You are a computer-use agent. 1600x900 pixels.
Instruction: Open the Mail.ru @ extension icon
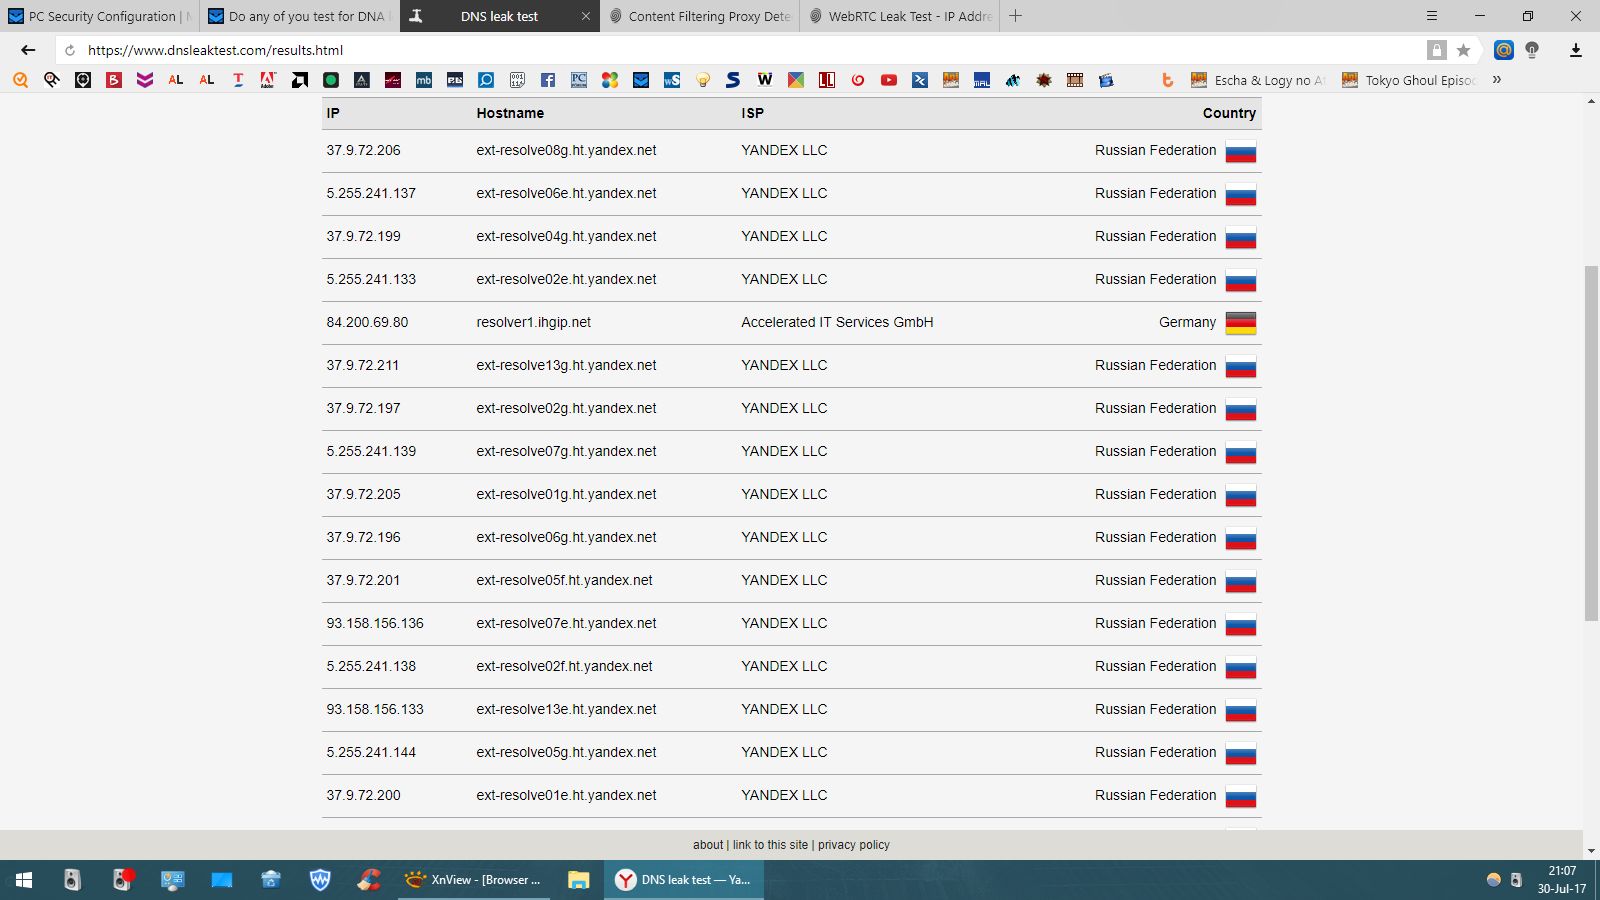[x=1503, y=50]
